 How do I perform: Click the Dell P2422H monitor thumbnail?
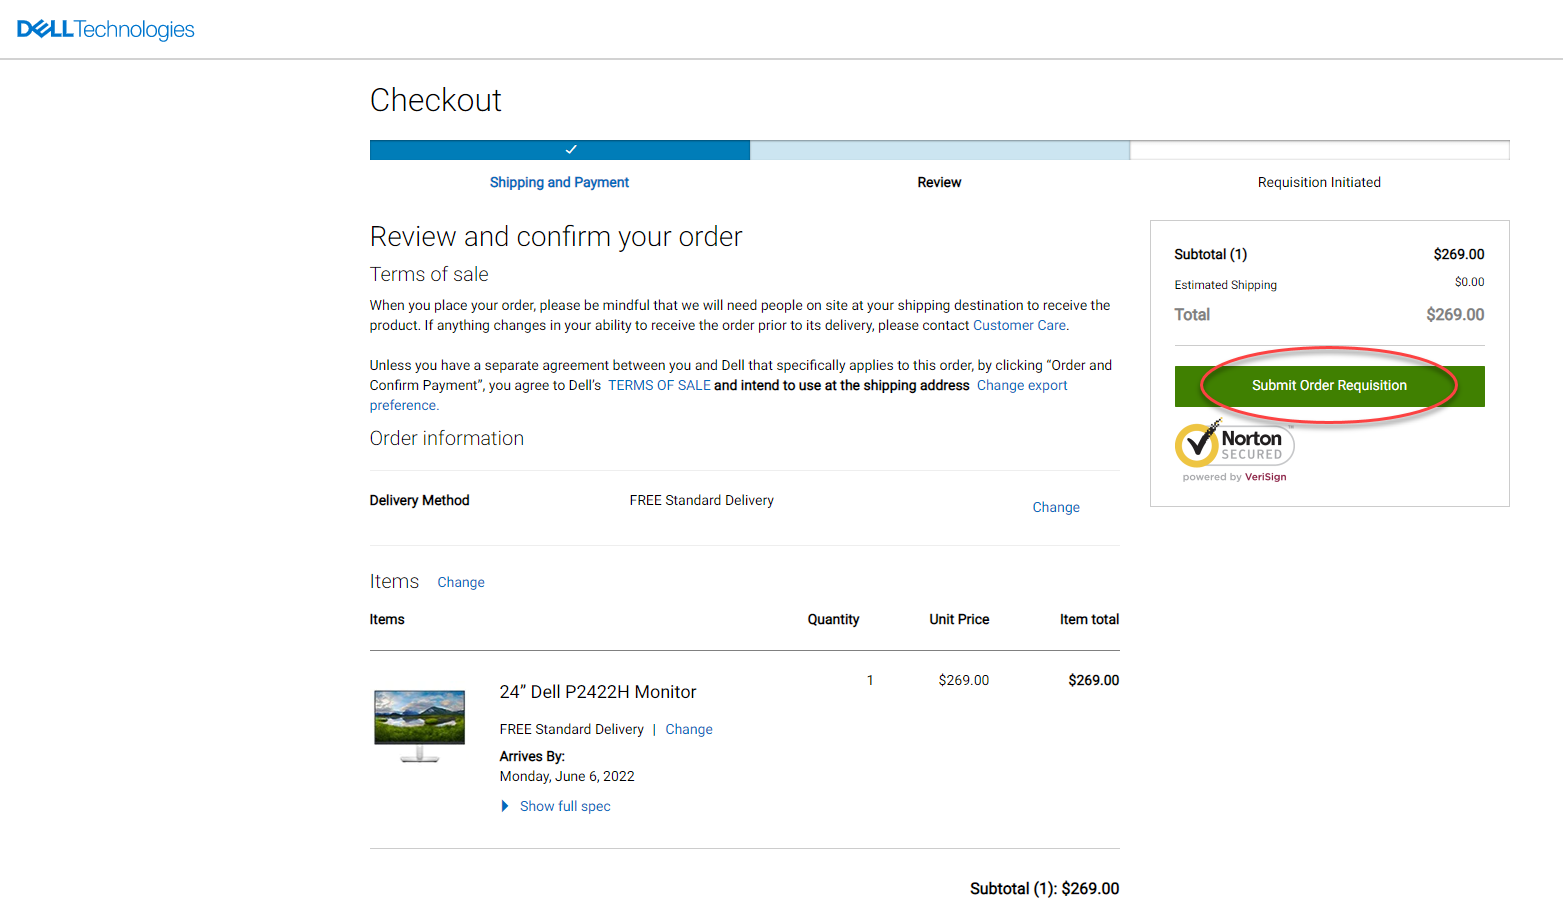coord(420,726)
